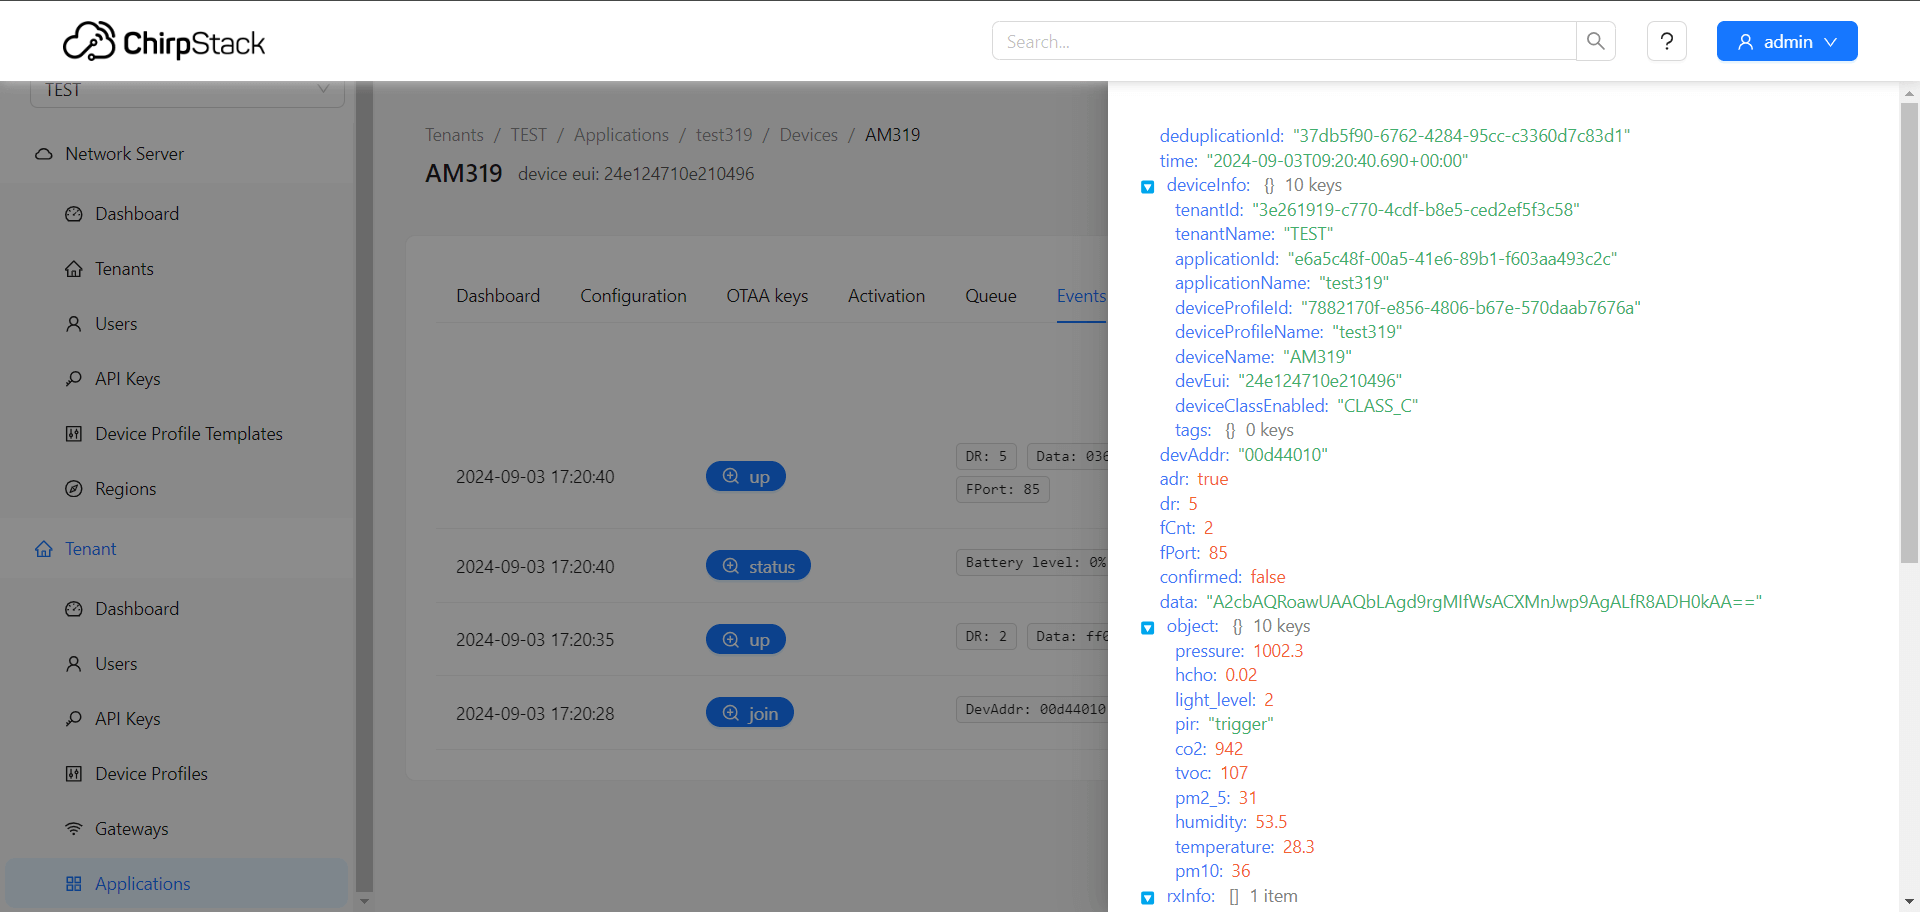Click the DevAddr: 00d44010 tag

click(x=1032, y=709)
